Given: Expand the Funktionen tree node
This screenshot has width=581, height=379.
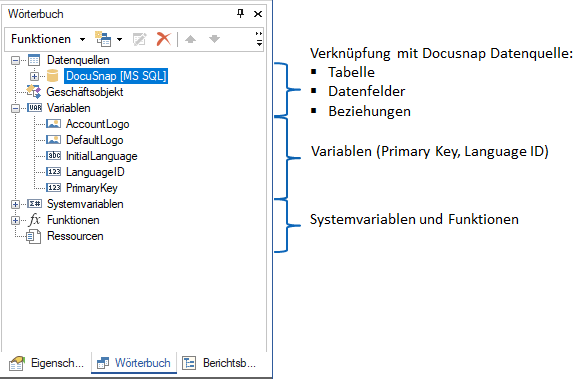Looking at the screenshot, I should tap(16, 220).
